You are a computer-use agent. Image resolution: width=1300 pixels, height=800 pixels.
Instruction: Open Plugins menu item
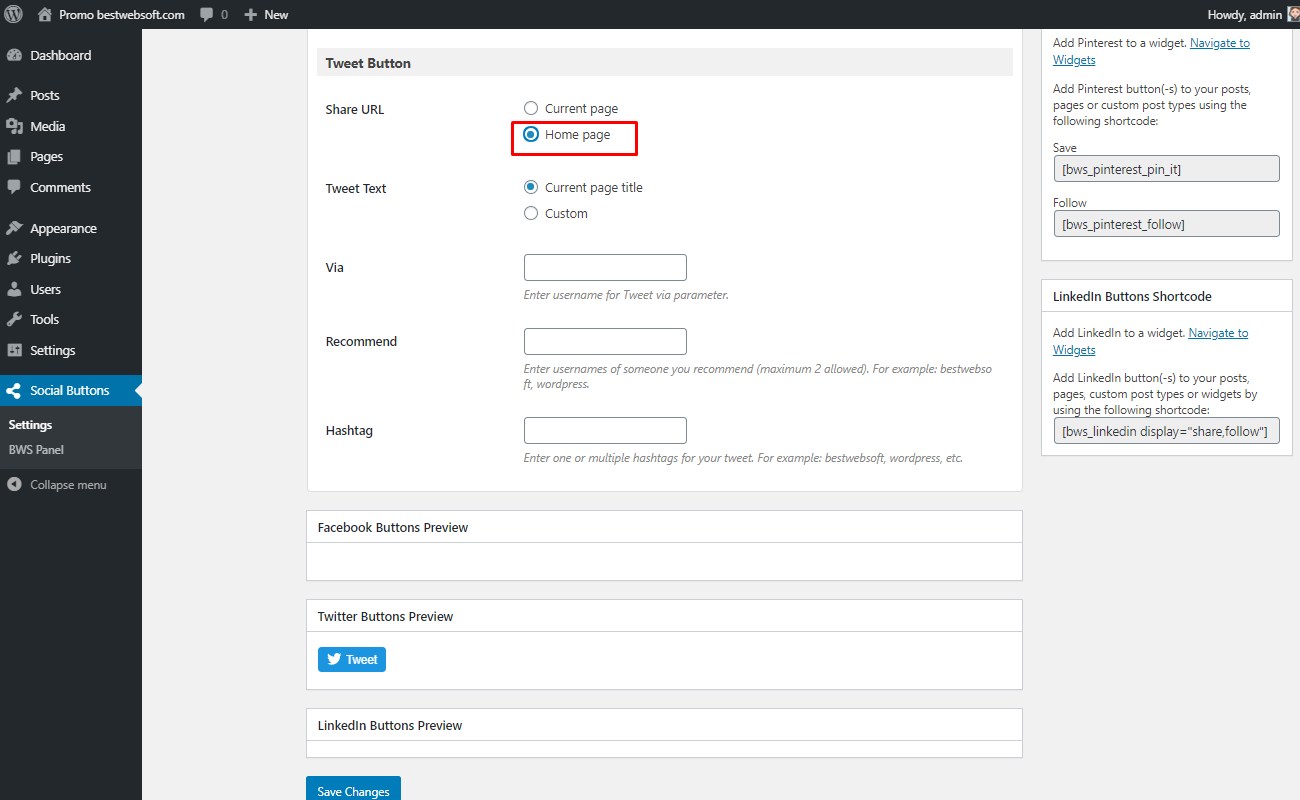(x=70, y=258)
